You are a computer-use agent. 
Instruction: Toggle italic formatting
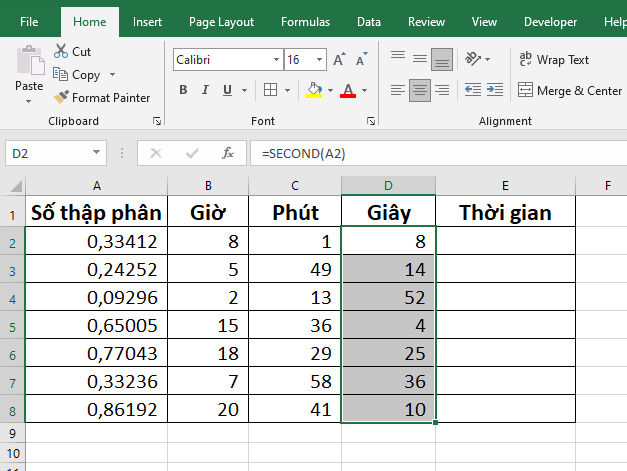point(206,91)
